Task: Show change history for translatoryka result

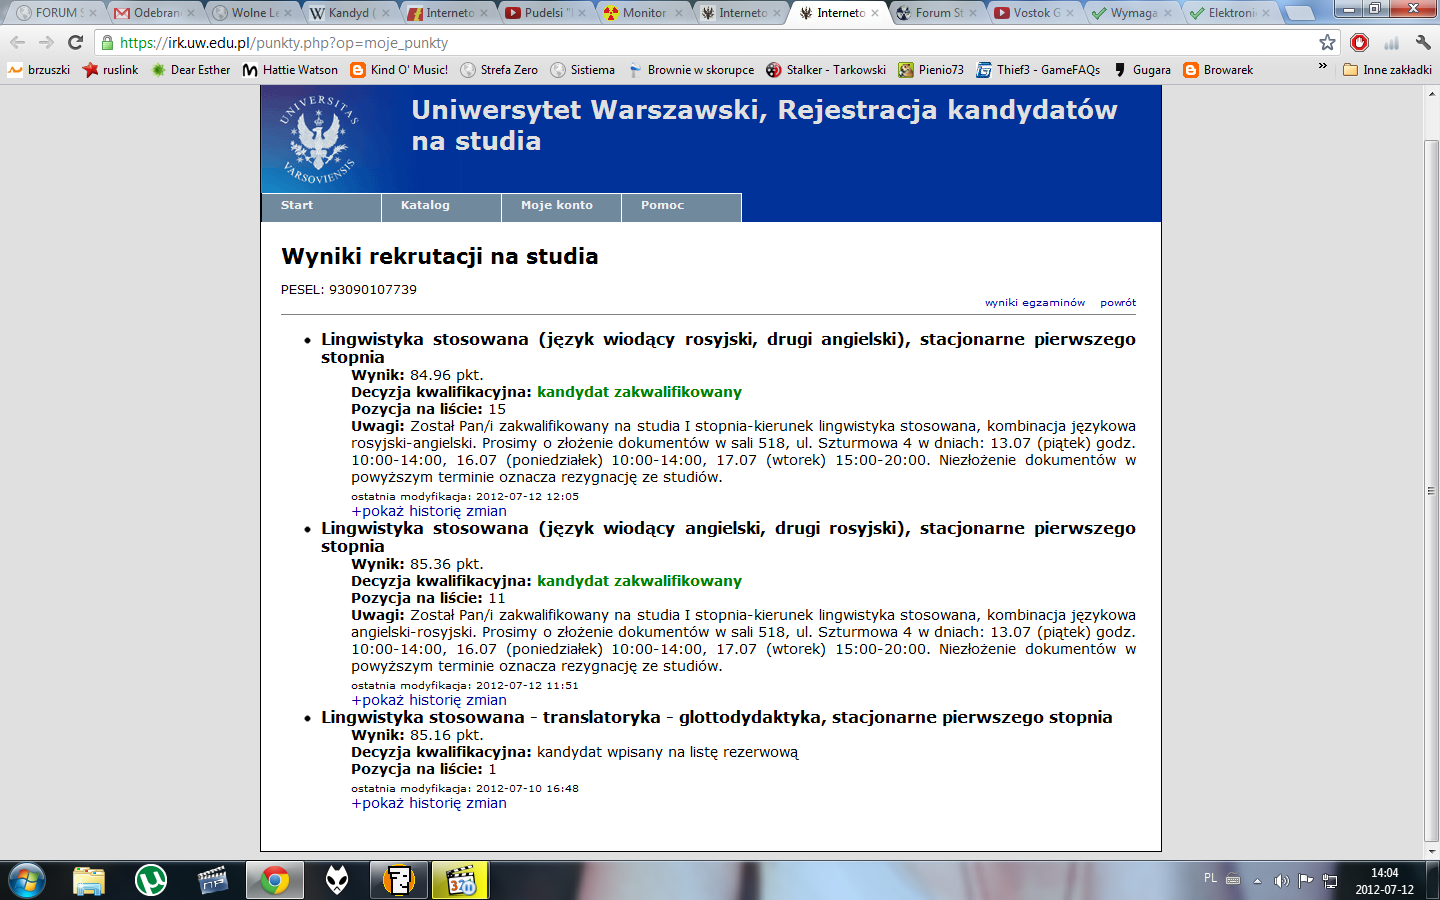Action: (429, 803)
